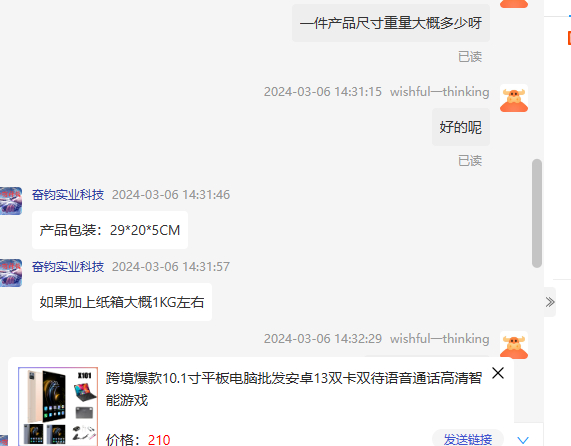571x446 pixels.
Task: Click orange bull avatar at 14:31:15
Action: (514, 98)
